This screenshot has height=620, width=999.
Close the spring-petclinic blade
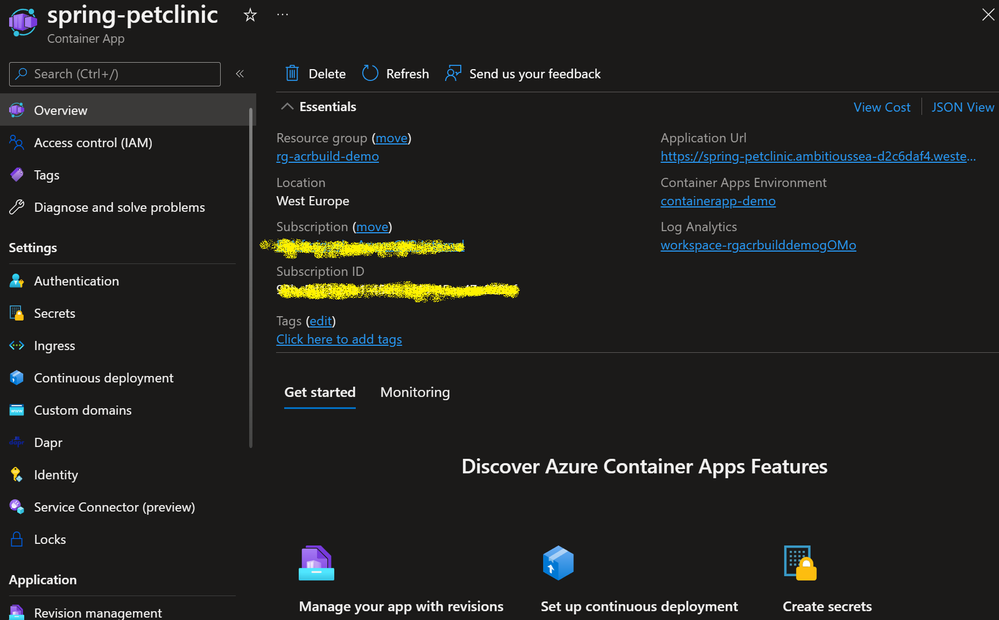point(988,15)
